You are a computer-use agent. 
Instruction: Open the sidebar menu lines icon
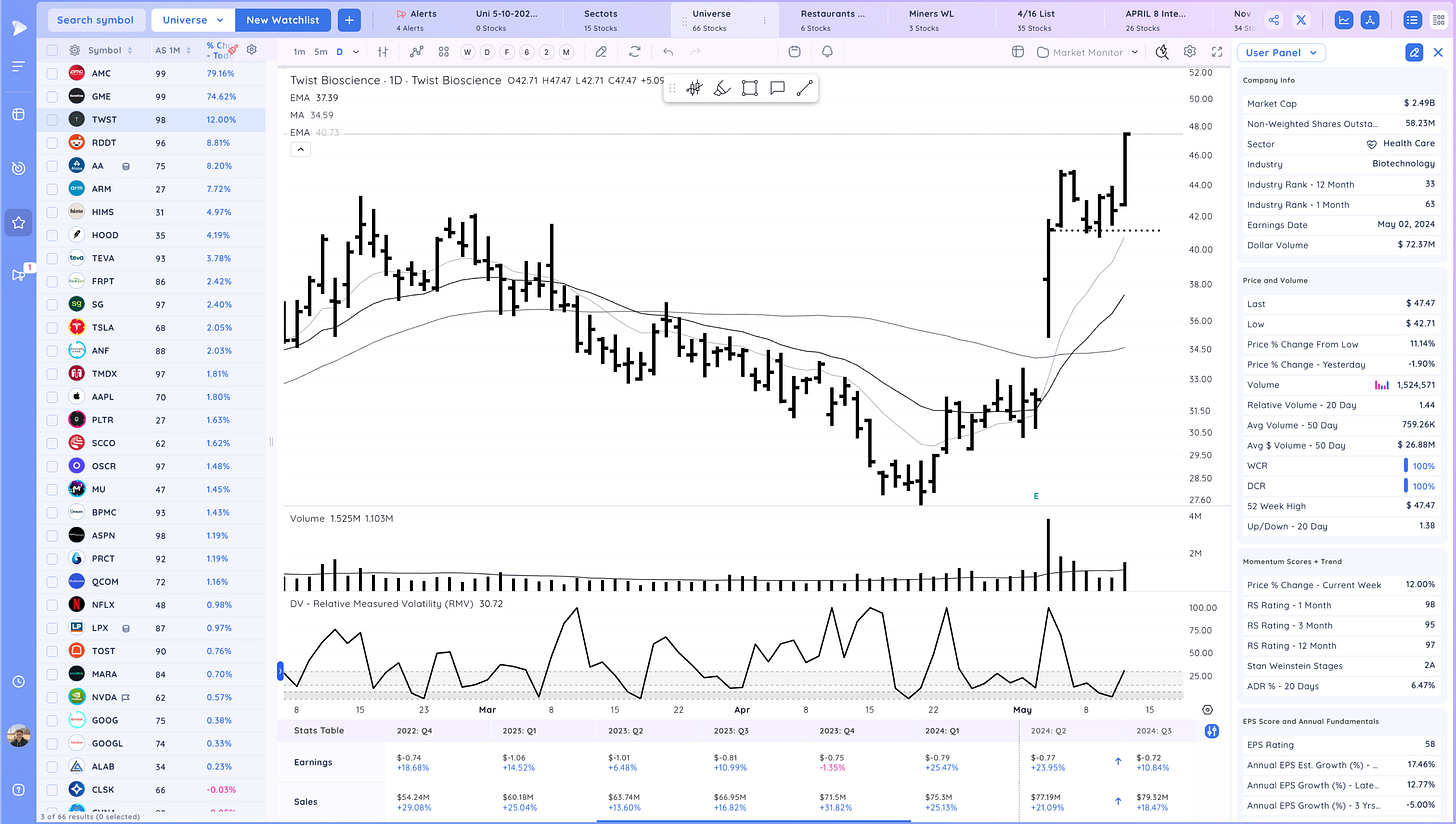(x=18, y=66)
